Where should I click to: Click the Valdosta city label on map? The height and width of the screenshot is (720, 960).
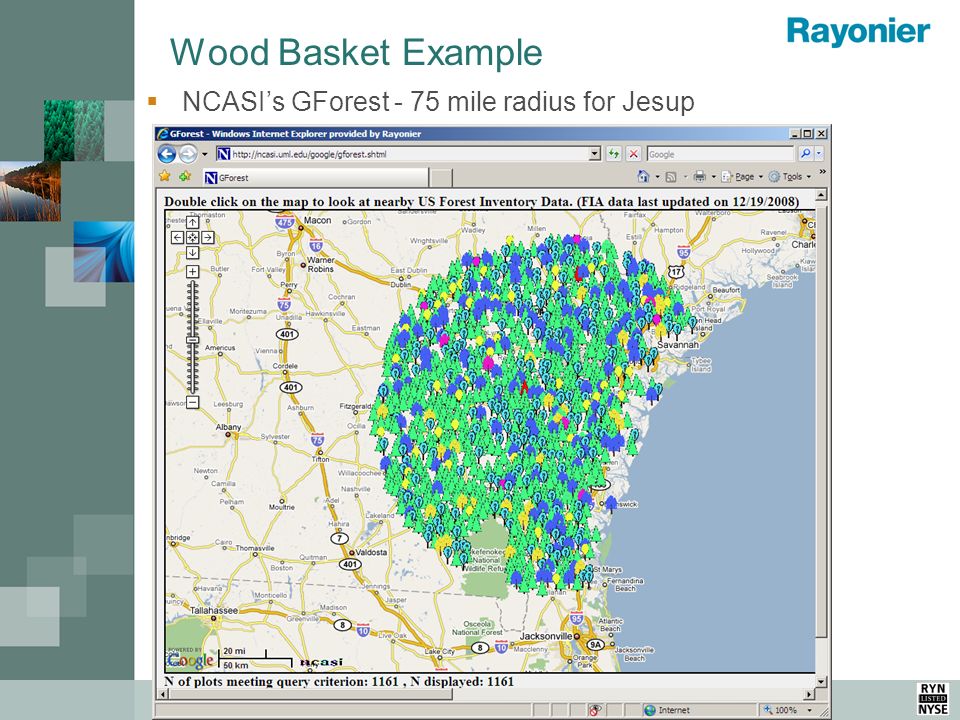[x=372, y=552]
